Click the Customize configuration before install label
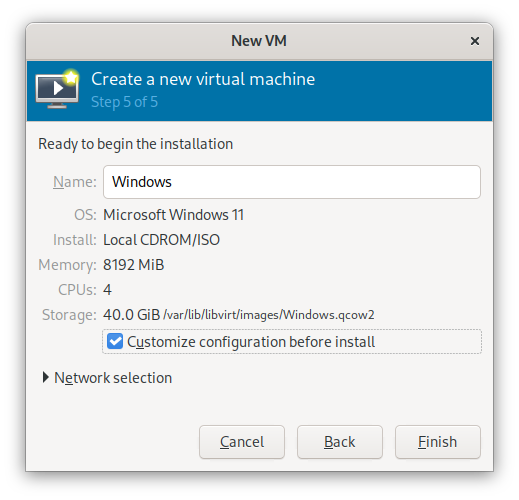This screenshot has width=519, height=500. 251,342
